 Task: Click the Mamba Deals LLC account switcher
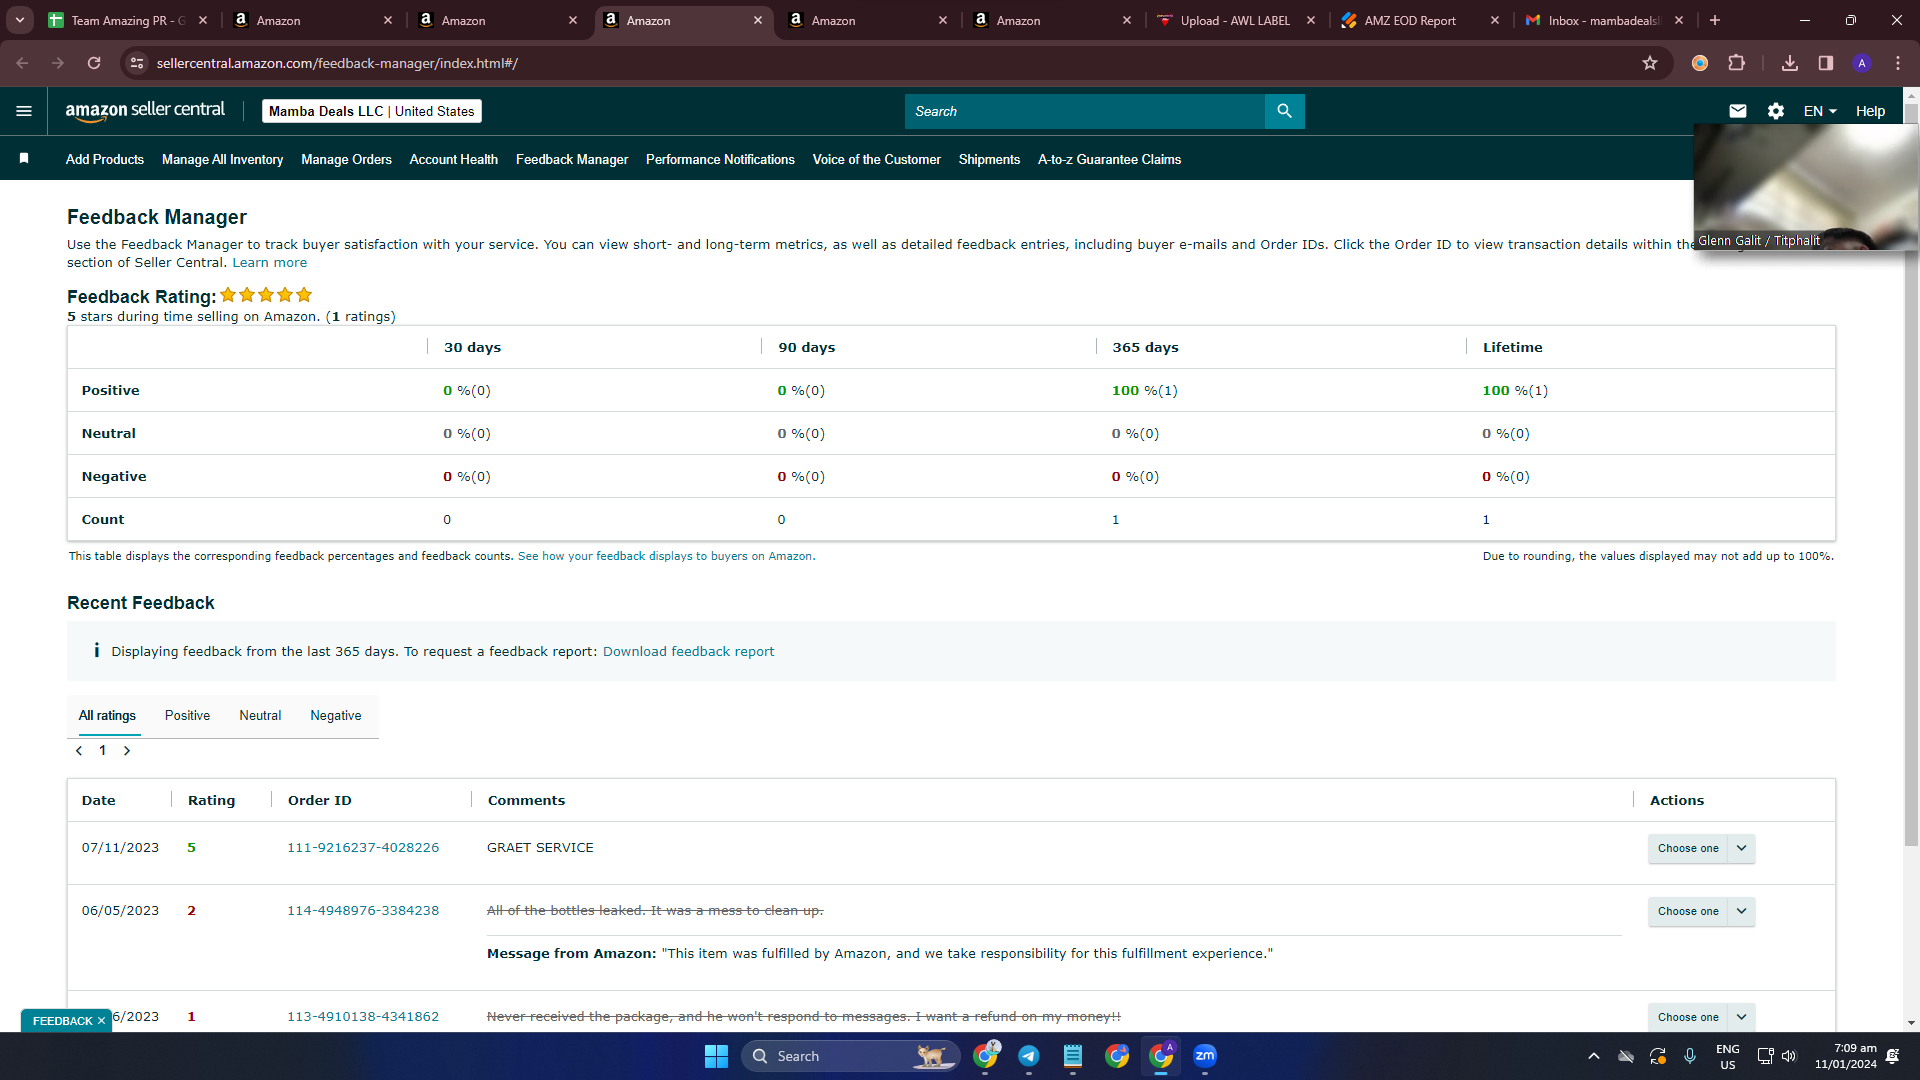click(x=372, y=111)
